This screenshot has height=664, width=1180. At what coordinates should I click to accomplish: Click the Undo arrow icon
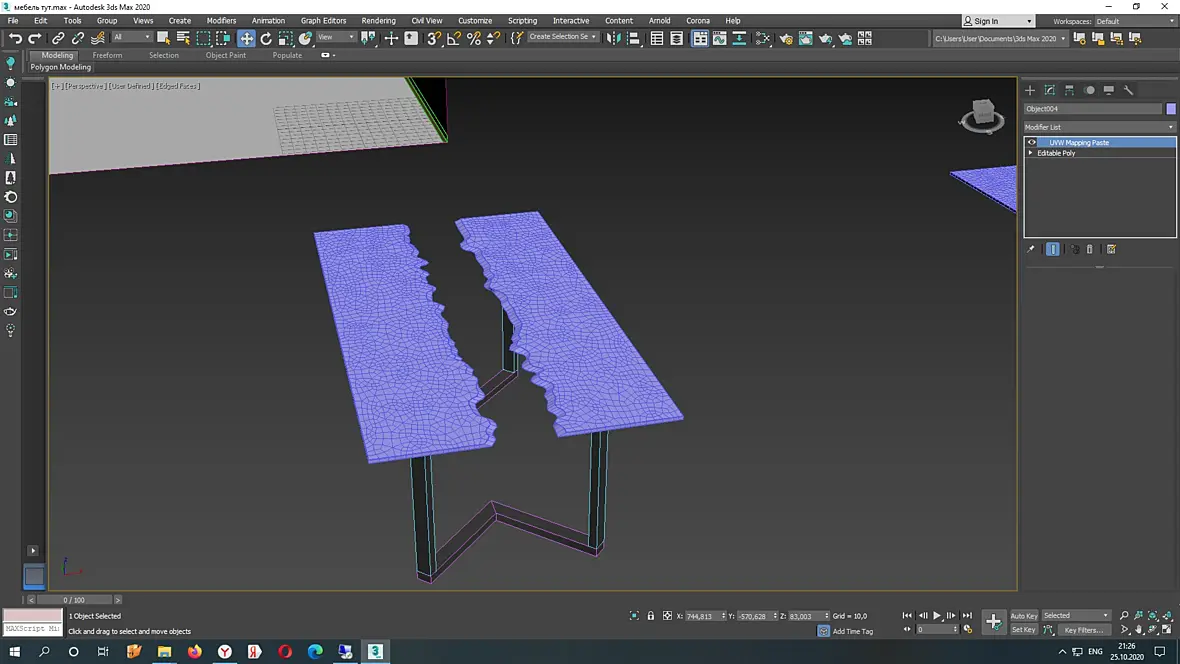(15, 38)
